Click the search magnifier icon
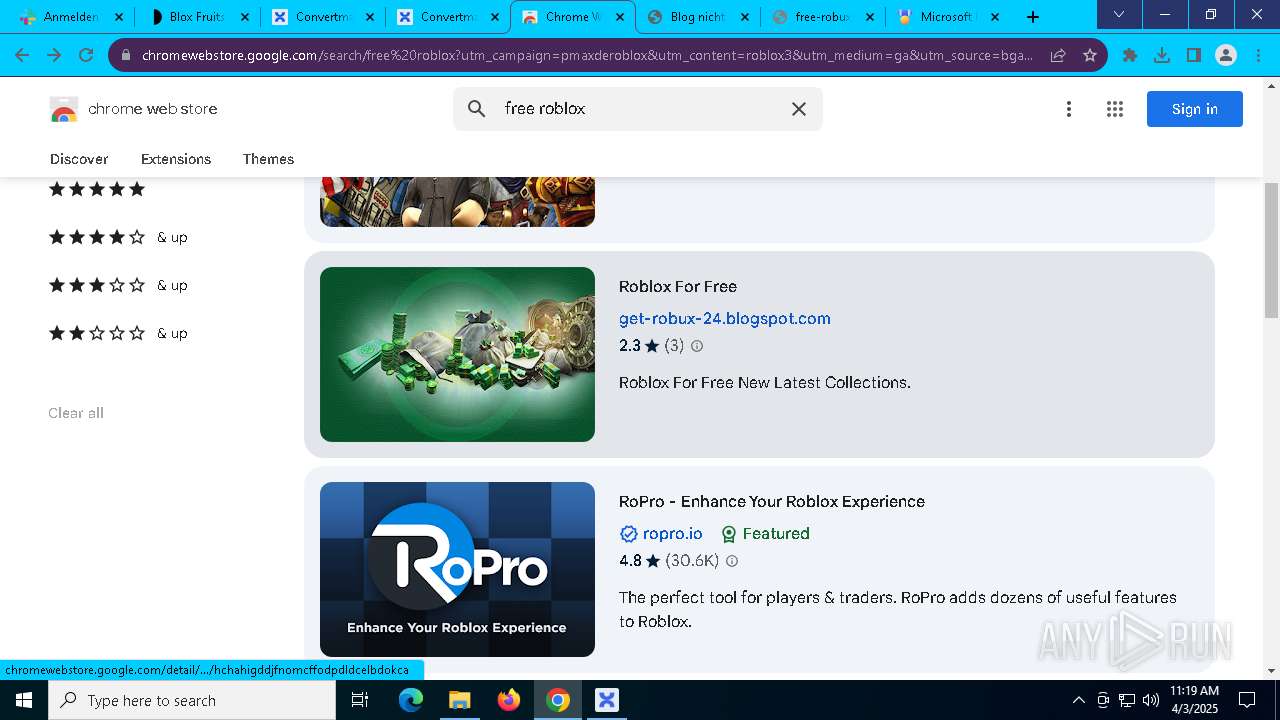The width and height of the screenshot is (1280, 720). tap(477, 109)
